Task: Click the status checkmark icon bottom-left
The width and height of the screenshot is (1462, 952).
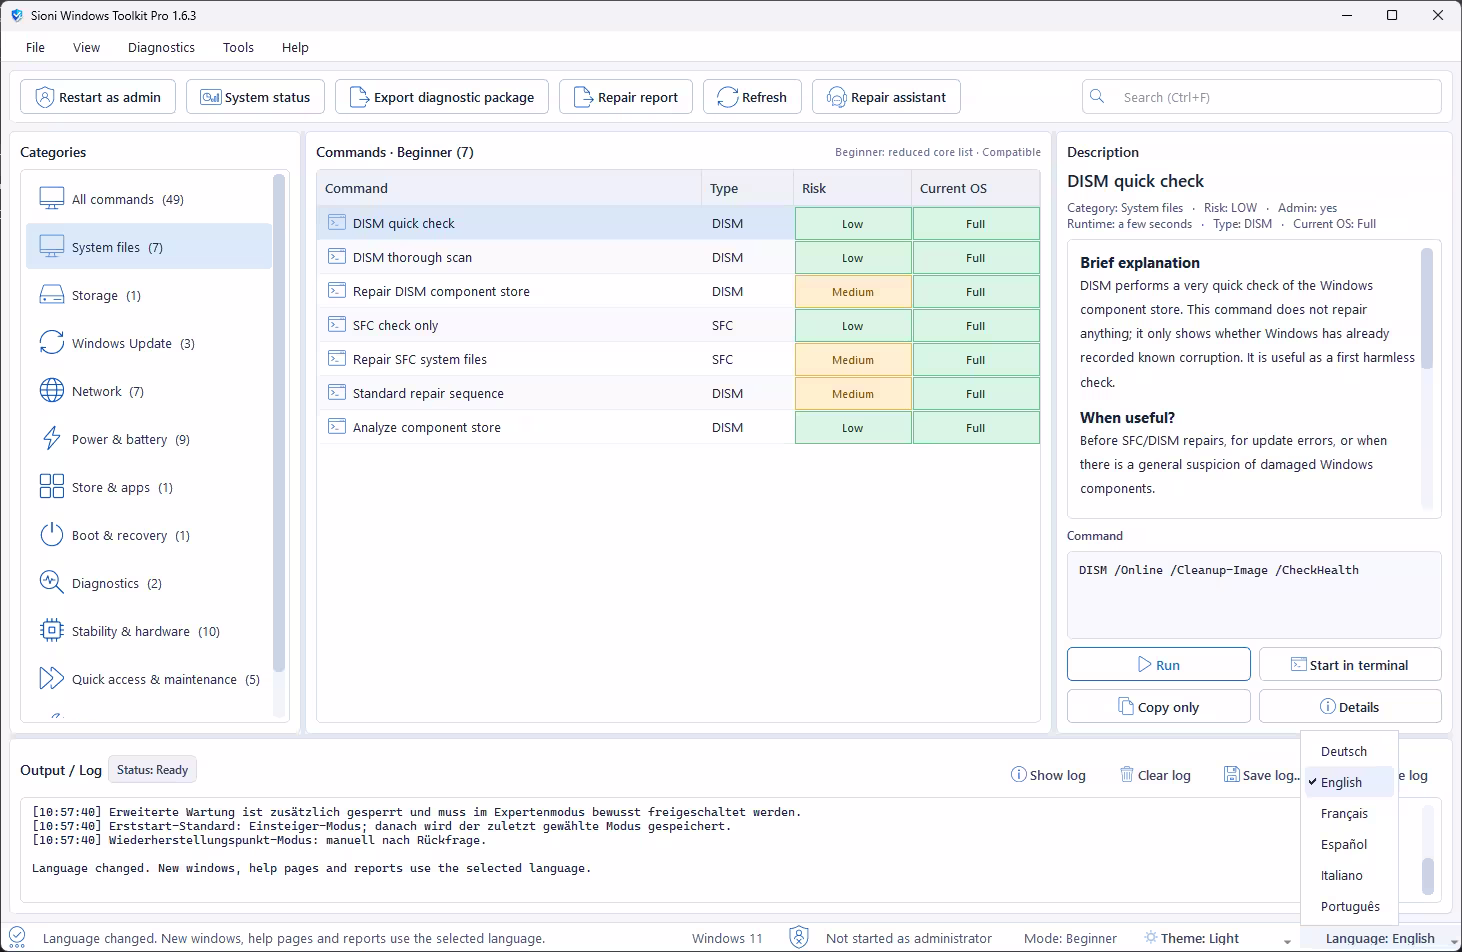Action: pos(17,937)
